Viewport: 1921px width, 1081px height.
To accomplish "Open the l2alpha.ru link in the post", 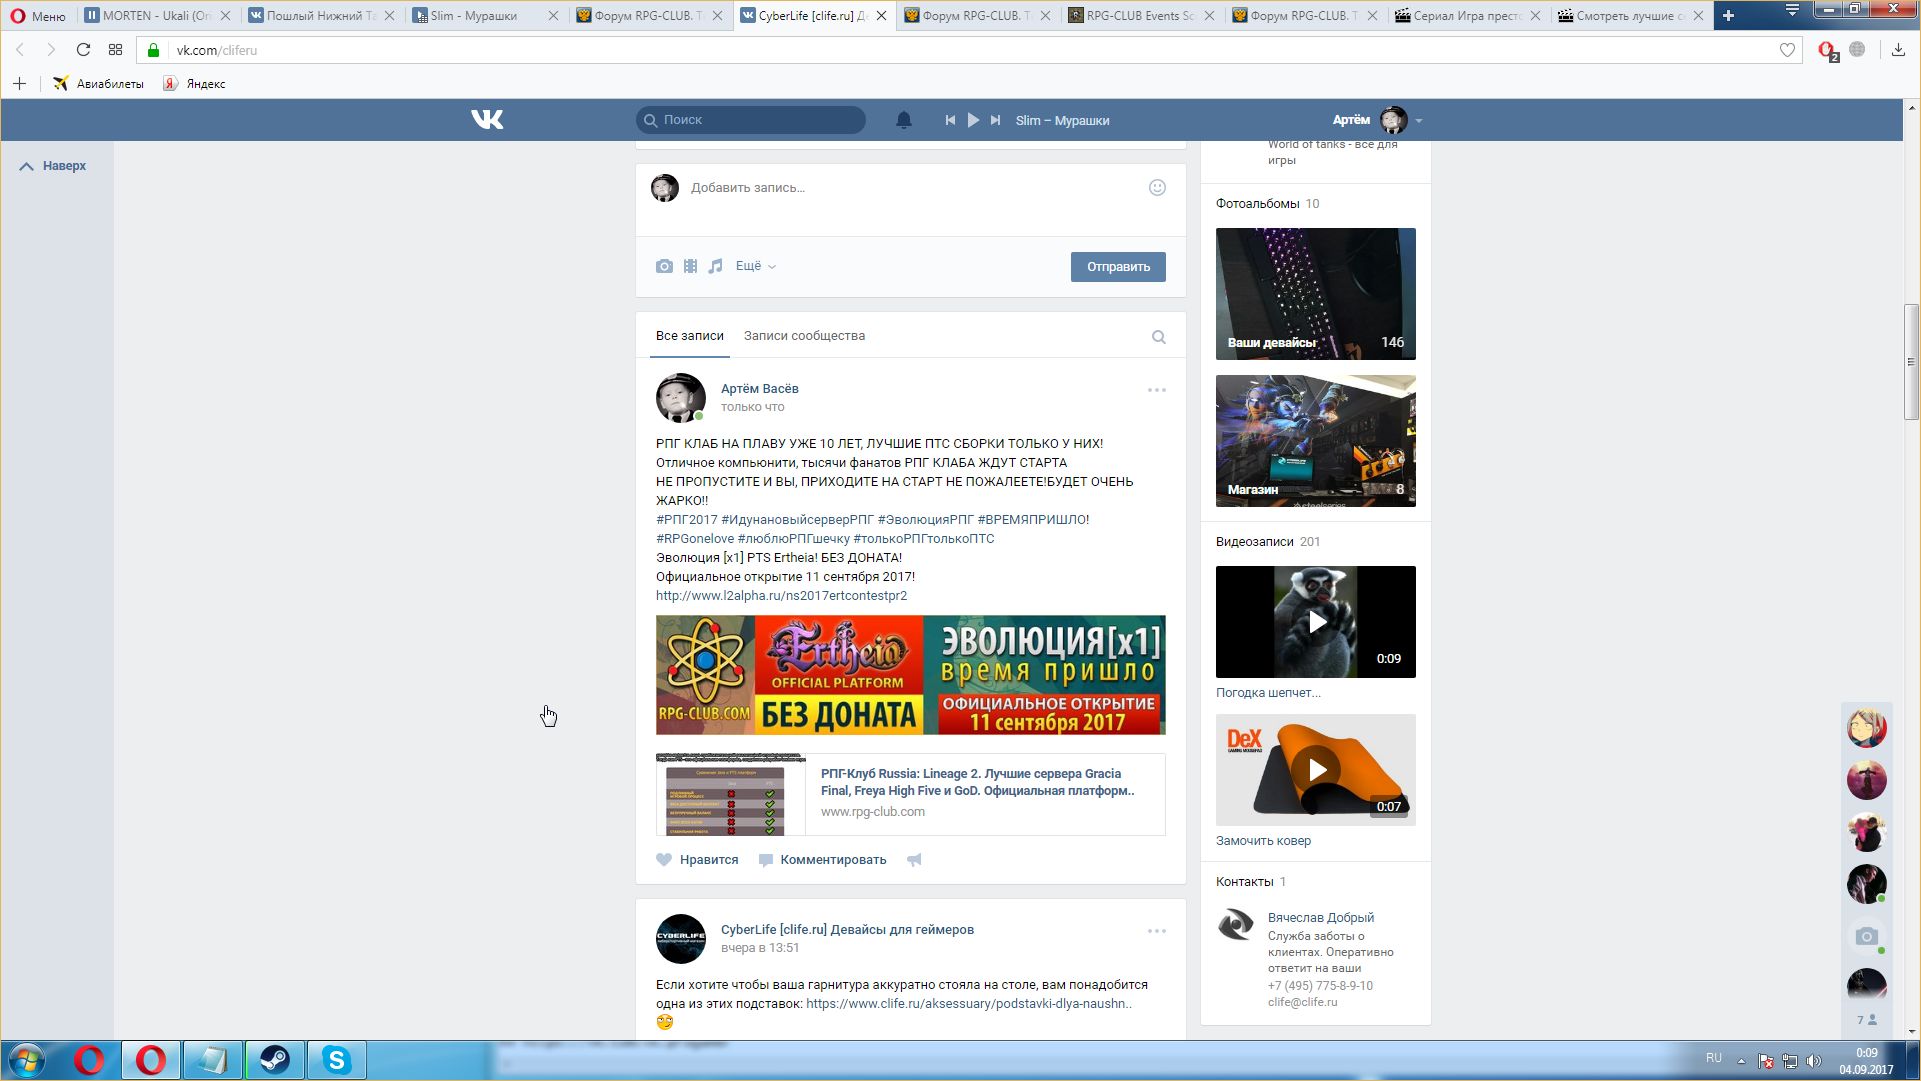I will coord(781,595).
